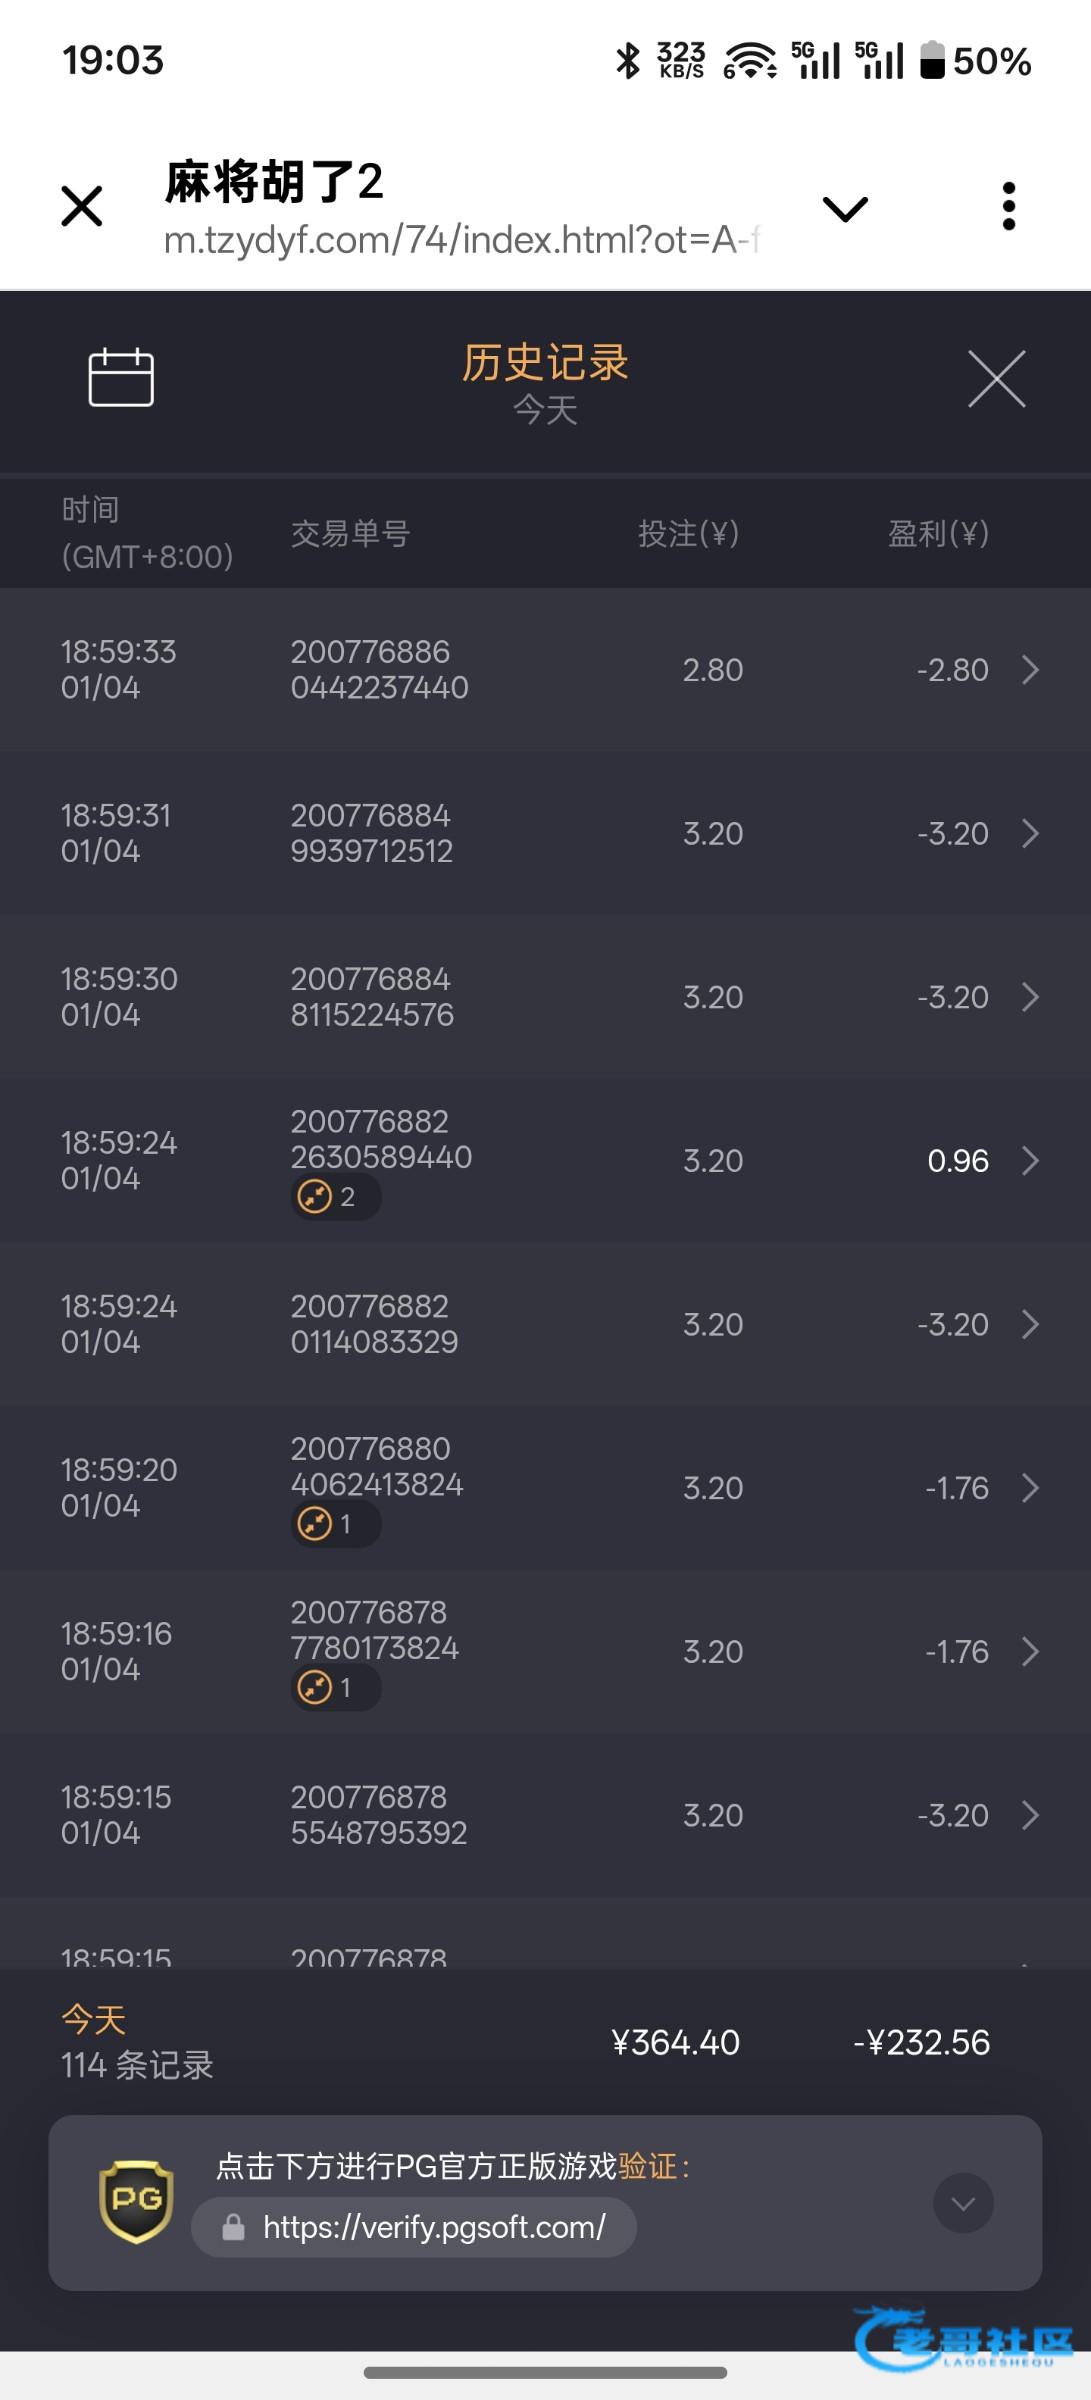The height and width of the screenshot is (2400, 1091).
Task: Tap the spin badge on 18:59:20 record
Action: pos(334,1524)
